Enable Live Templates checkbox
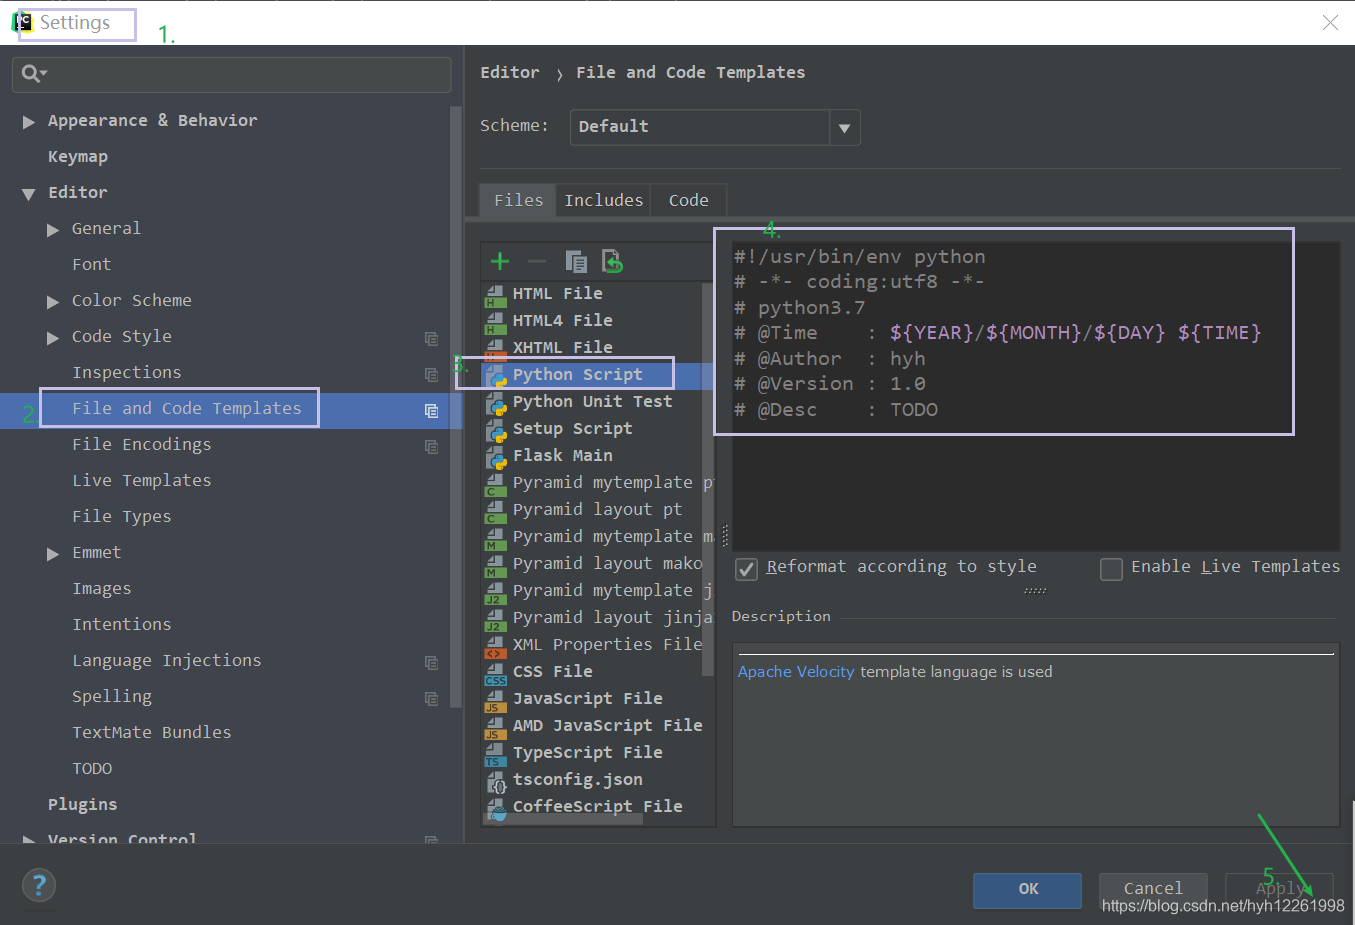This screenshot has width=1355, height=925. [x=1111, y=569]
